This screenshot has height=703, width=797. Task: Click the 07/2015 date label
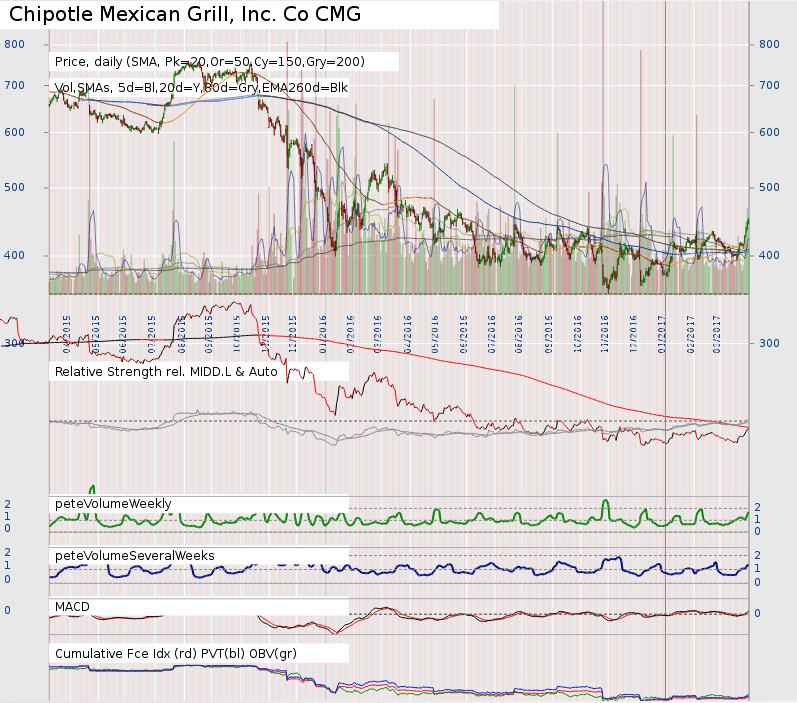(151, 334)
